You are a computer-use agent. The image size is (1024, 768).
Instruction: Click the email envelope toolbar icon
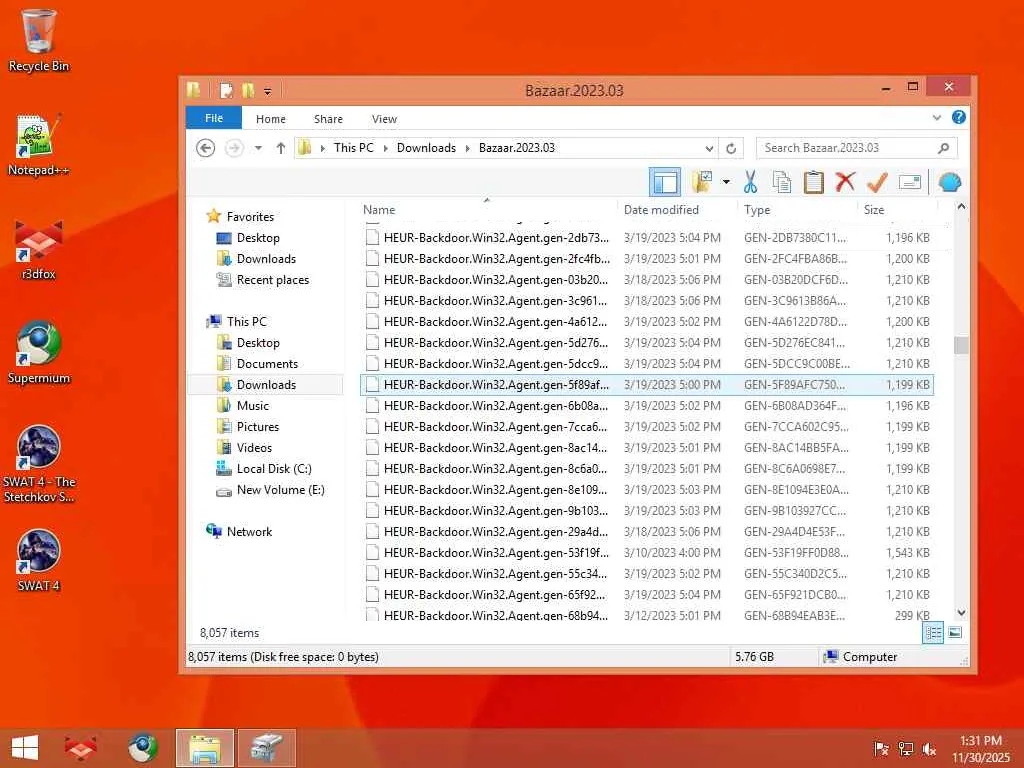pos(910,182)
